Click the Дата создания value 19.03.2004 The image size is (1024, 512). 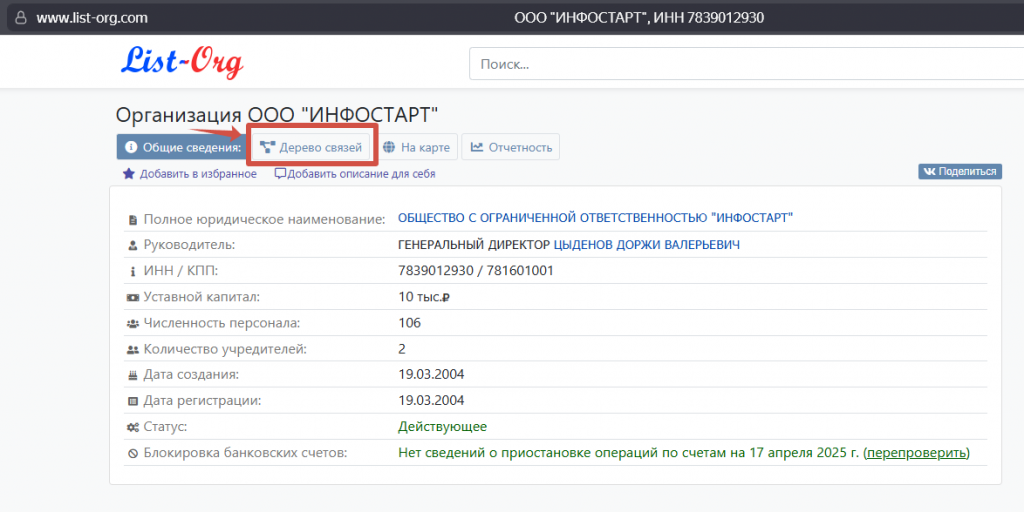(x=431, y=375)
